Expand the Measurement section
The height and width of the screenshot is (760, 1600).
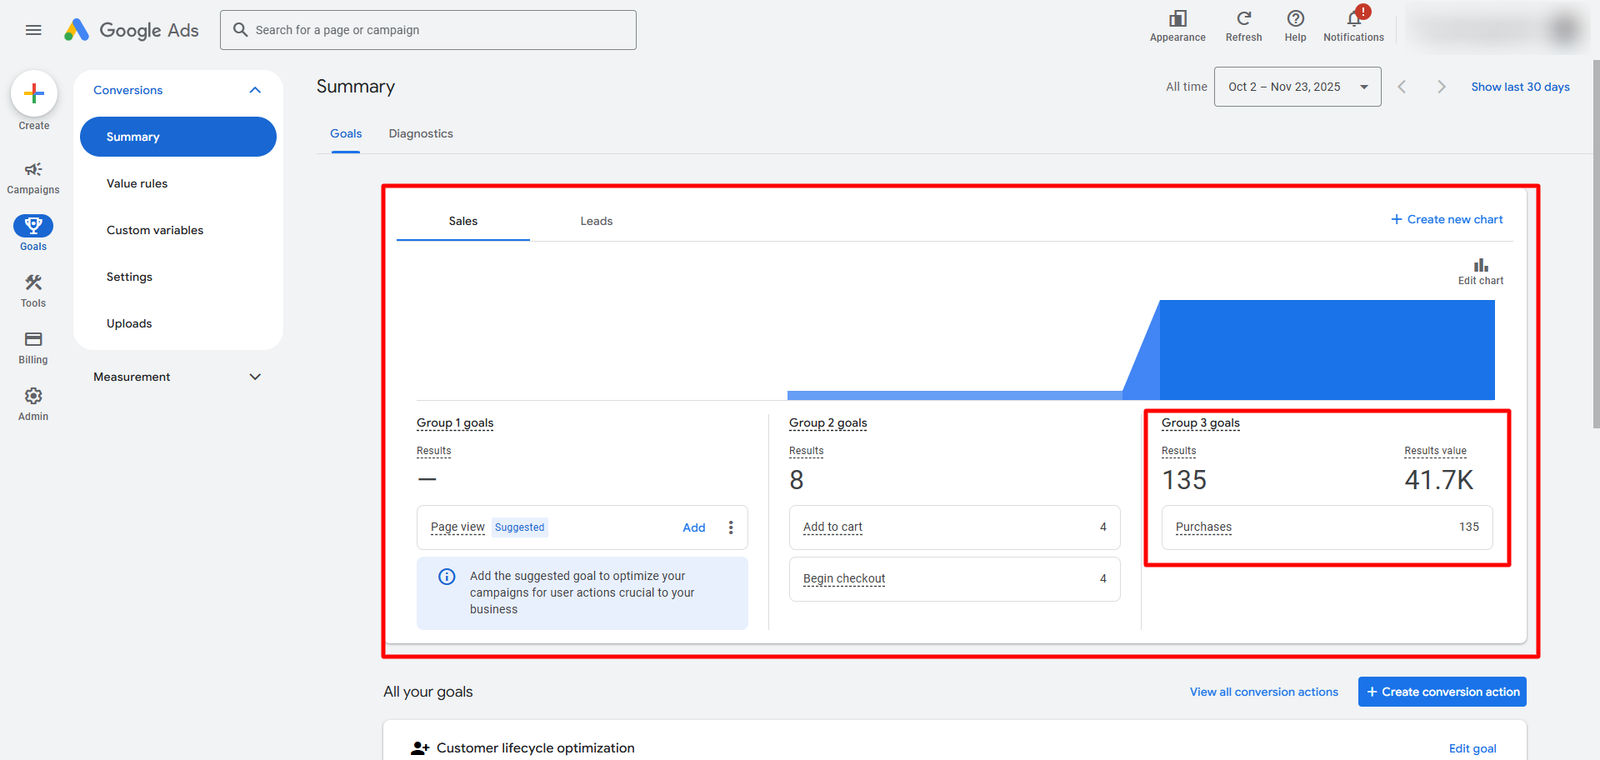pyautogui.click(x=255, y=377)
